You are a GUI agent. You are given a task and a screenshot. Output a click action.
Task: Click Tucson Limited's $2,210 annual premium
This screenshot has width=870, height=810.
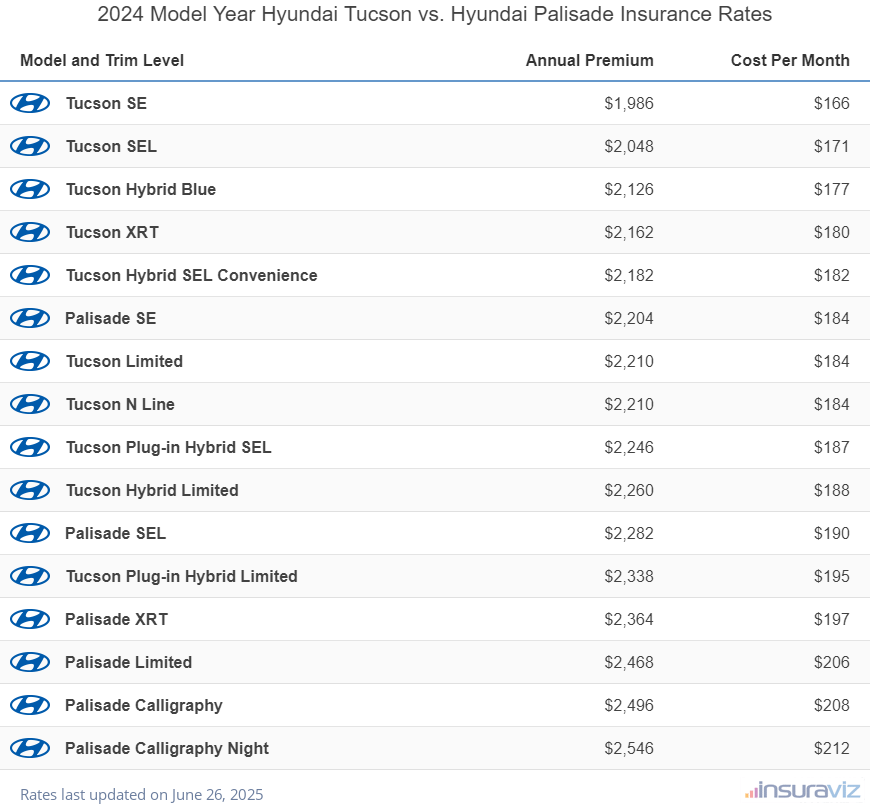coord(629,361)
